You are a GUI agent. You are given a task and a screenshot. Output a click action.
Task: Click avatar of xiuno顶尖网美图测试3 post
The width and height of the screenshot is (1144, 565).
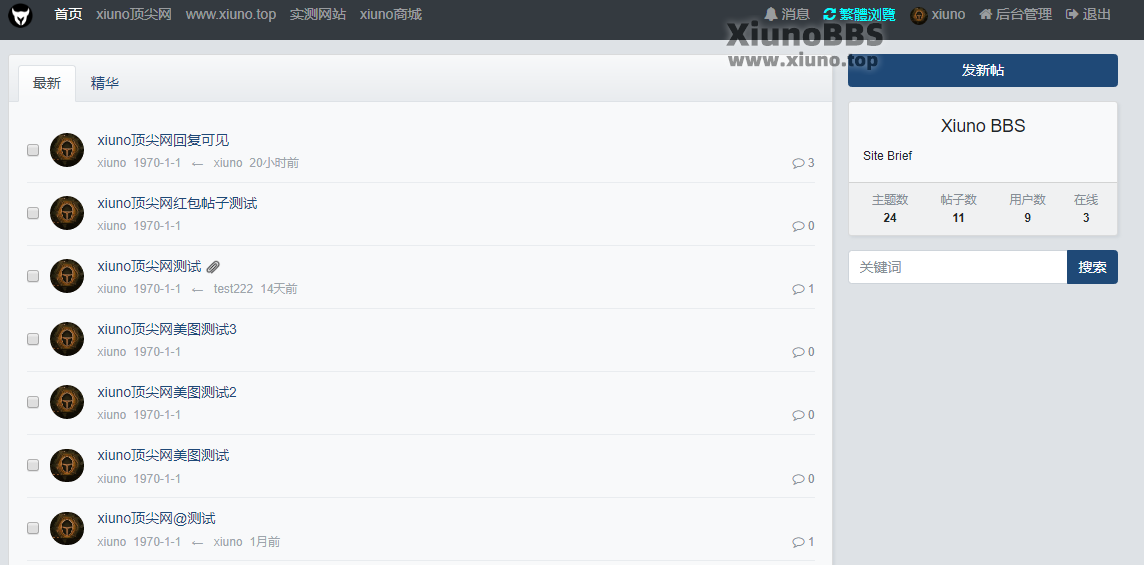[66, 339]
